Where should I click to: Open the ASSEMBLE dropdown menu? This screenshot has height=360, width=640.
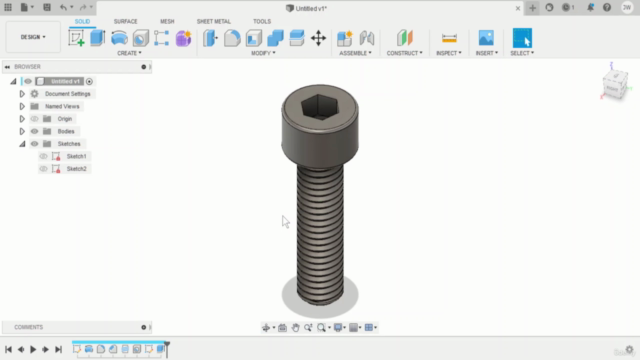point(356,53)
